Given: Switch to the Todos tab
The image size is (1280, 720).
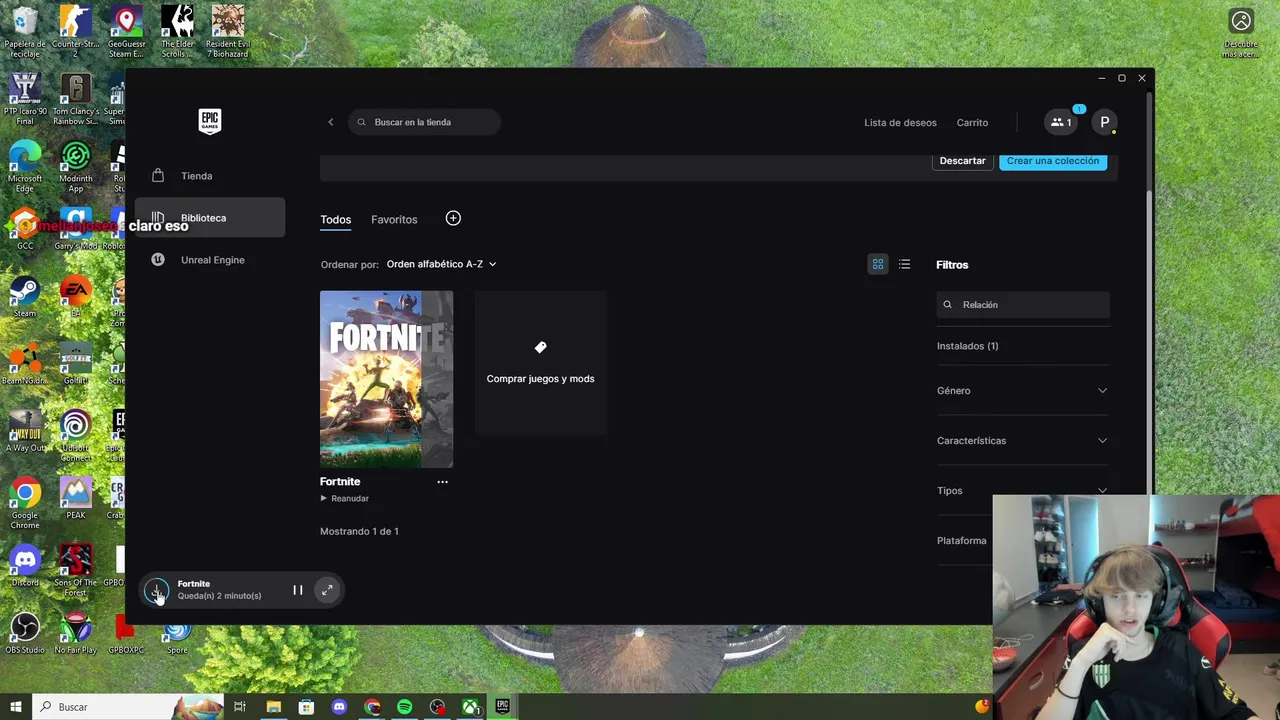Looking at the screenshot, I should point(335,220).
